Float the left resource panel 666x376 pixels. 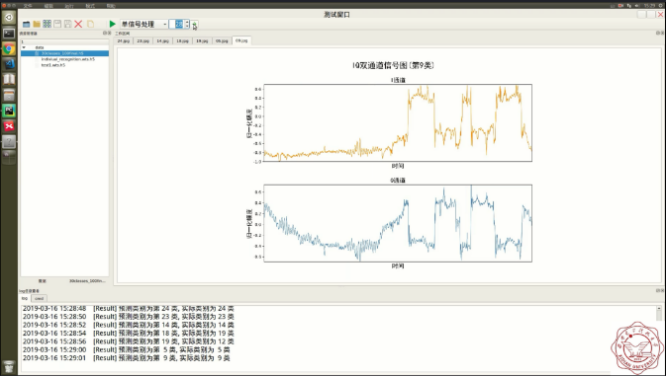click(x=105, y=33)
